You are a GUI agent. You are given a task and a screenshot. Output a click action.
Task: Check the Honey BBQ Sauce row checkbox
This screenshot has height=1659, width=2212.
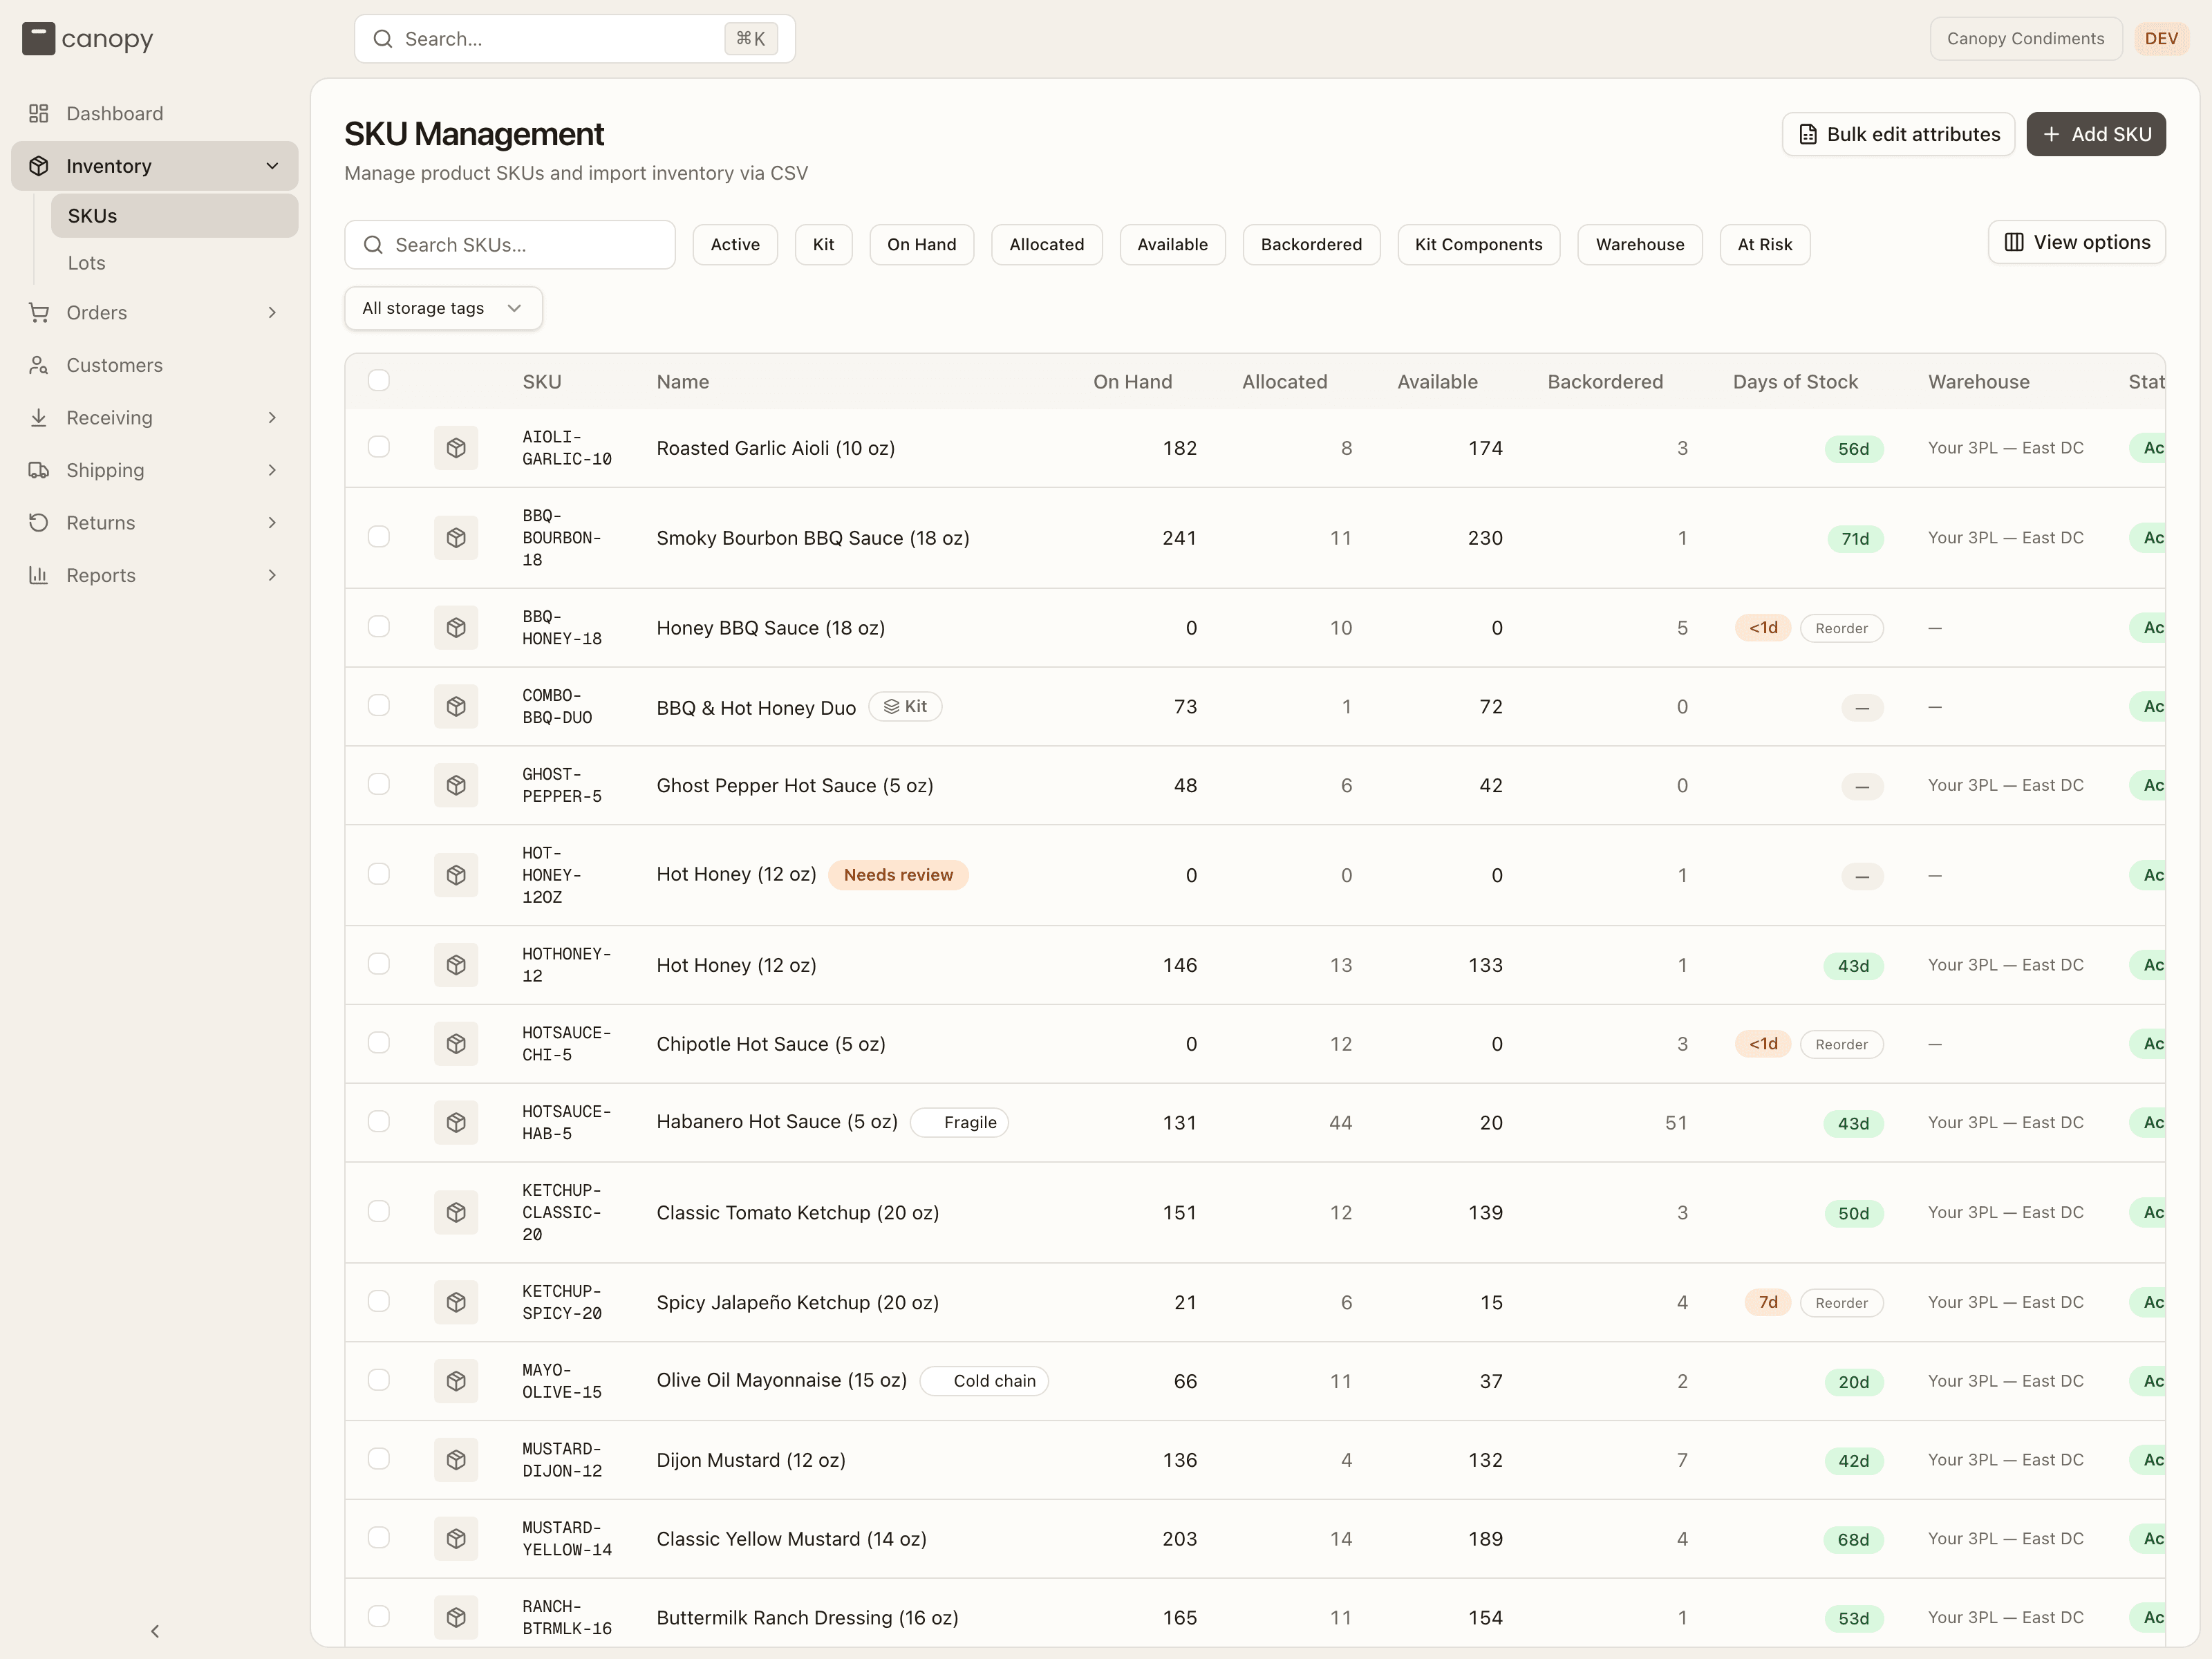379,626
